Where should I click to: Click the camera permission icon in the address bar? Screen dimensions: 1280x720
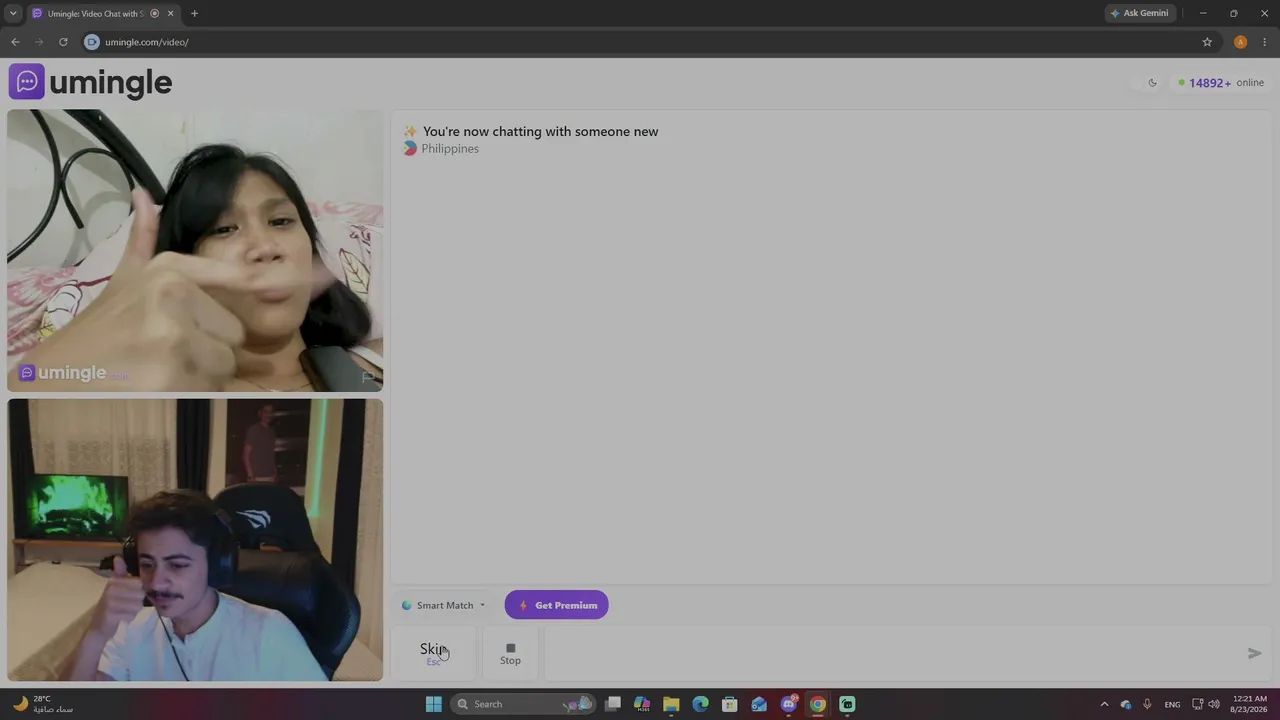(x=92, y=42)
